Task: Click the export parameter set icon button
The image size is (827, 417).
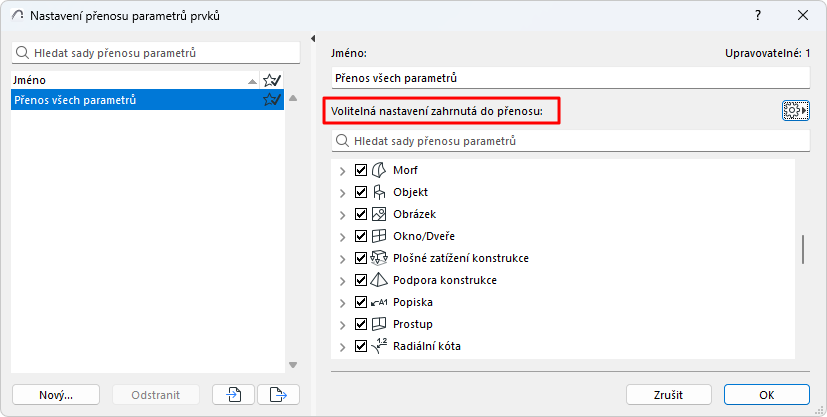Action: tap(278, 395)
